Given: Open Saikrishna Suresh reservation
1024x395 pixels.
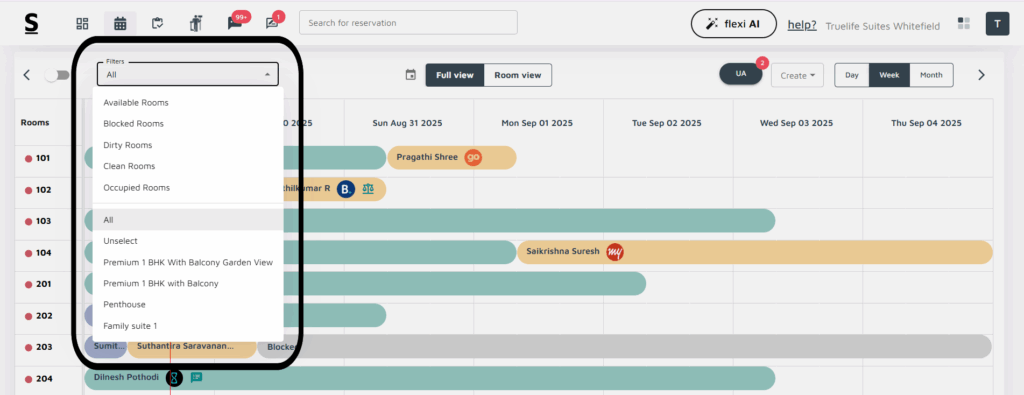Looking at the screenshot, I should (755, 252).
